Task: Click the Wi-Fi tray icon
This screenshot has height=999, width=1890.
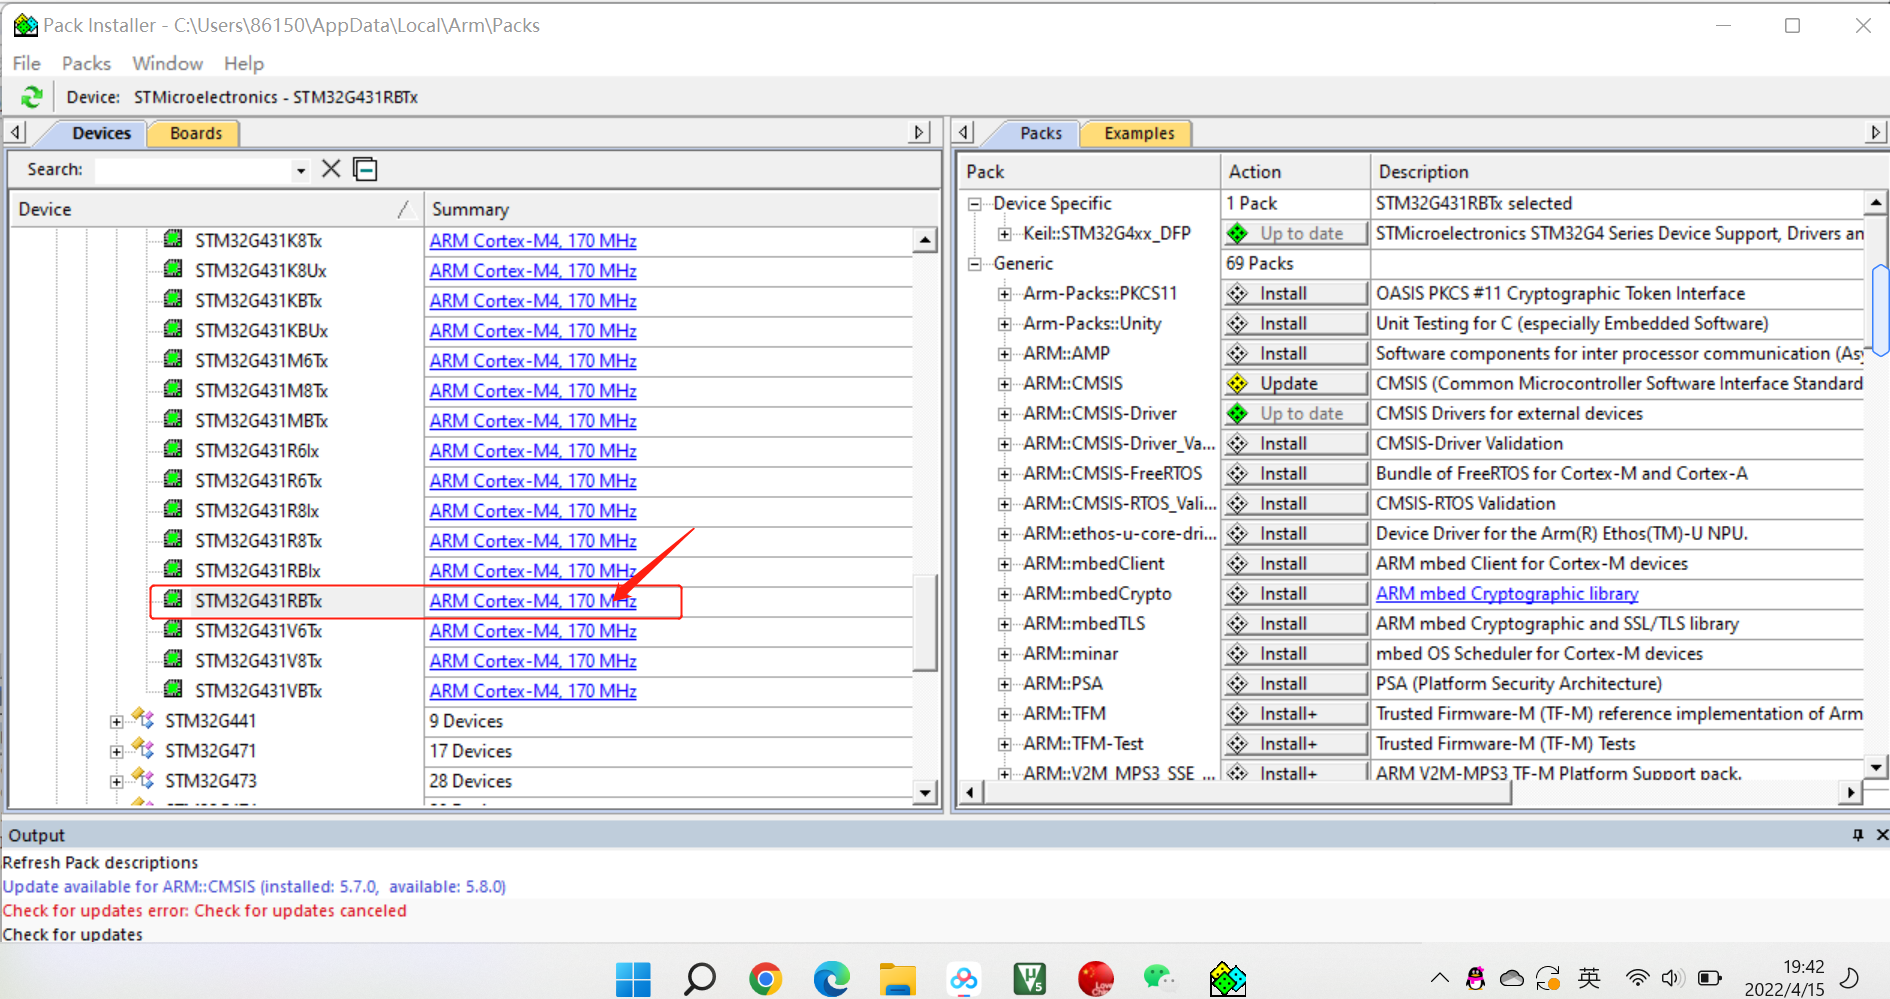Action: (1637, 978)
